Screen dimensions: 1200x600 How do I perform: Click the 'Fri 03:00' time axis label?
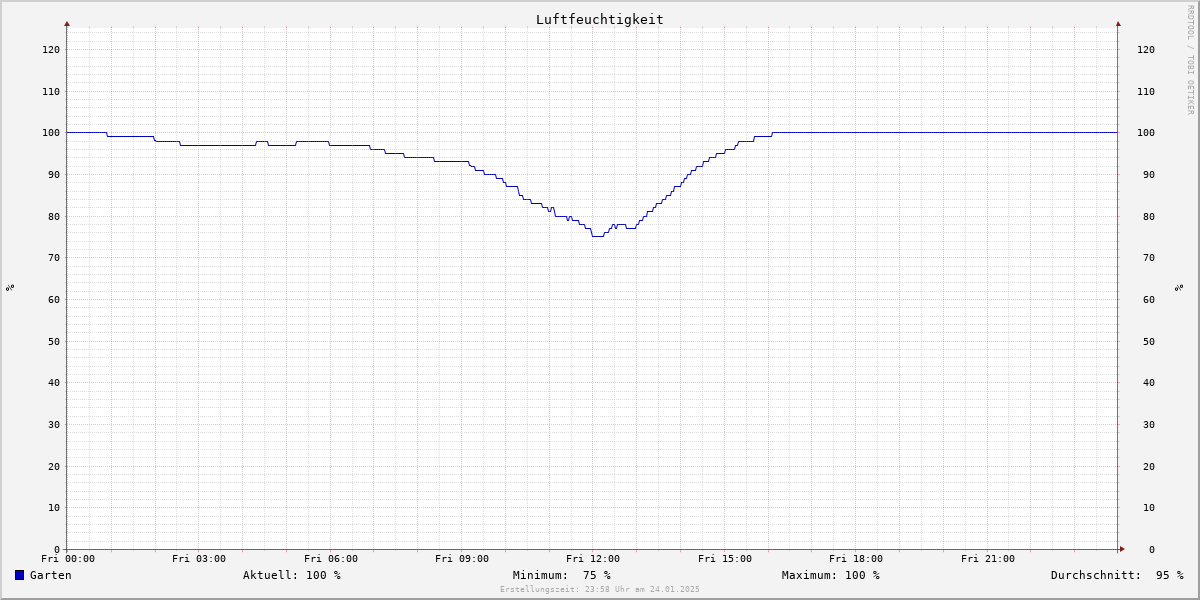[x=199, y=559]
